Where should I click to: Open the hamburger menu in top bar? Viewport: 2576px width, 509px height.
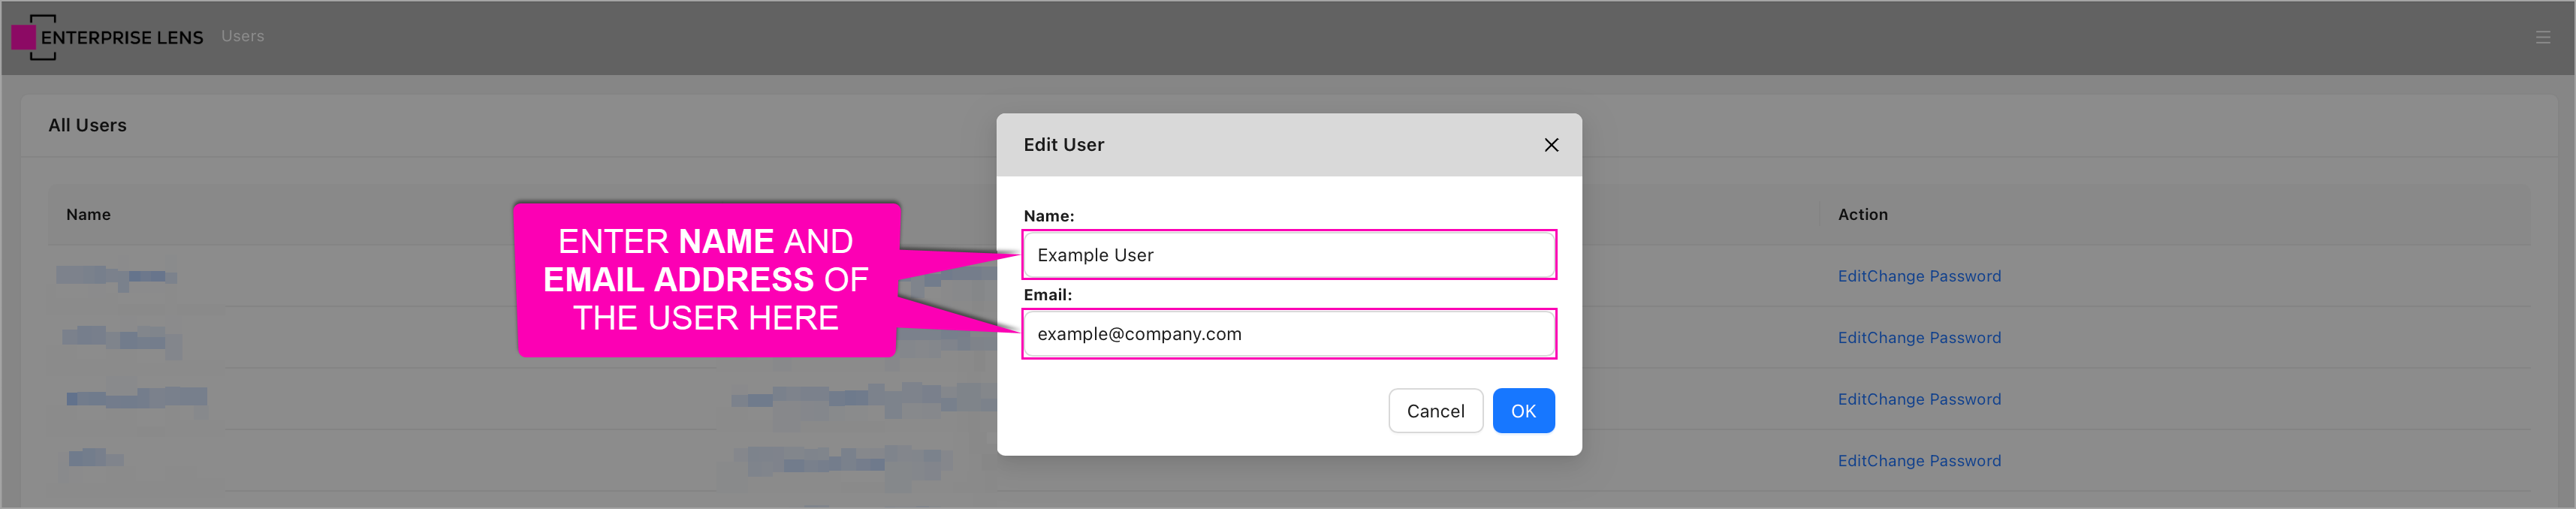tap(2542, 38)
